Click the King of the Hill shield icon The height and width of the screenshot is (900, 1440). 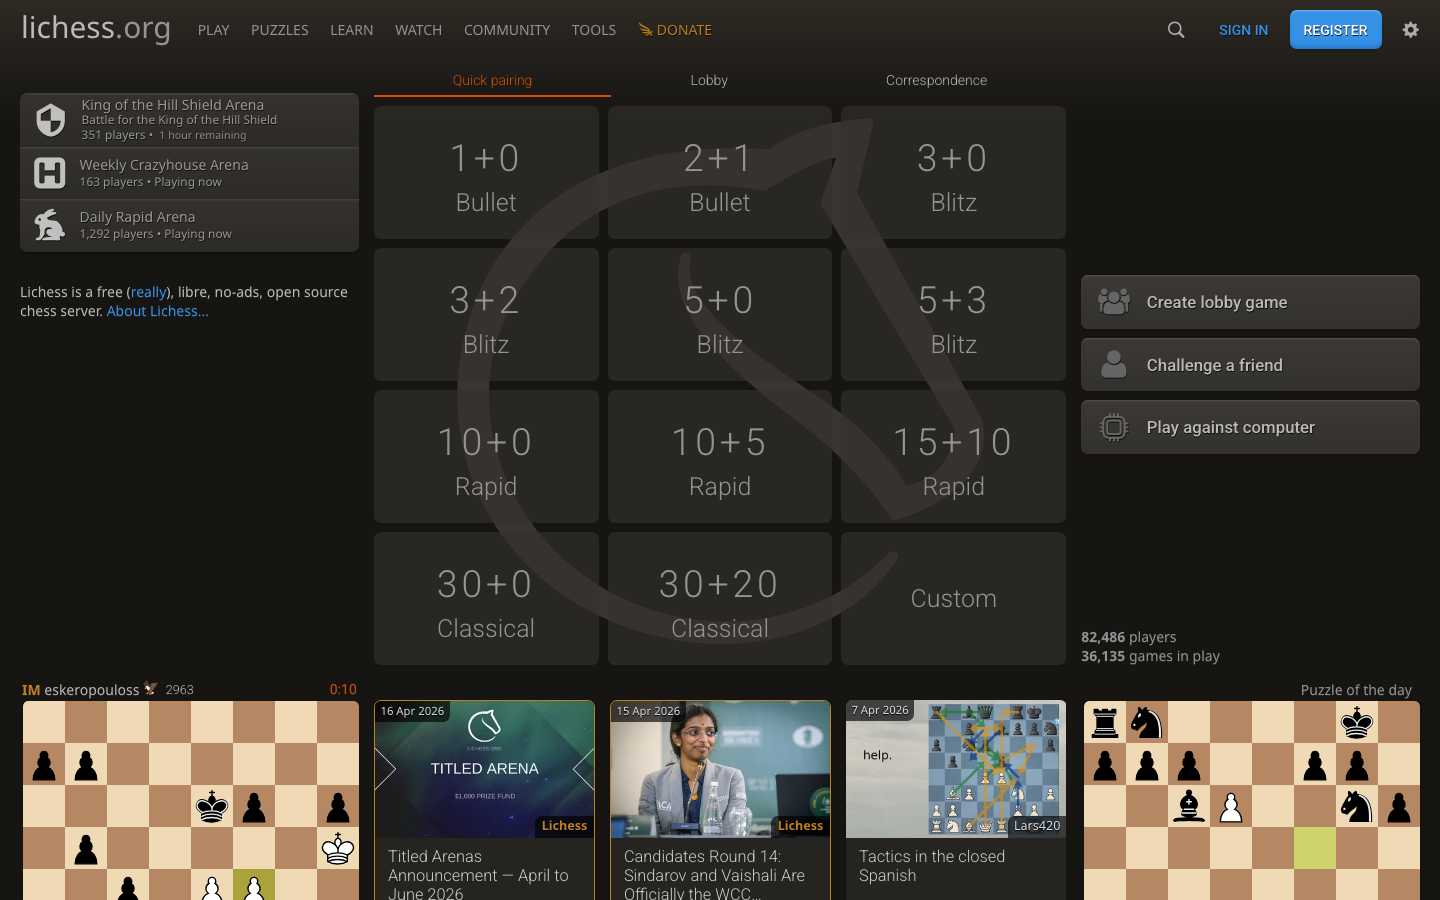tap(50, 120)
